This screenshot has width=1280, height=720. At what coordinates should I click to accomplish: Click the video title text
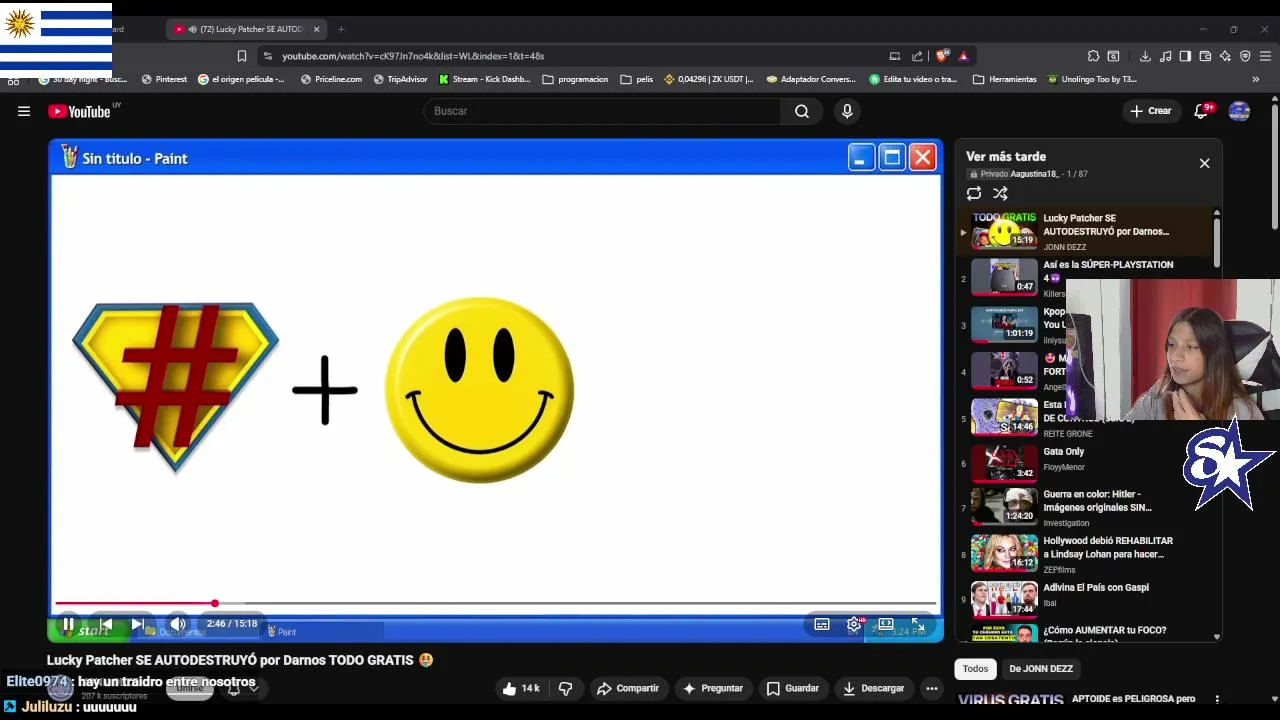click(240, 660)
